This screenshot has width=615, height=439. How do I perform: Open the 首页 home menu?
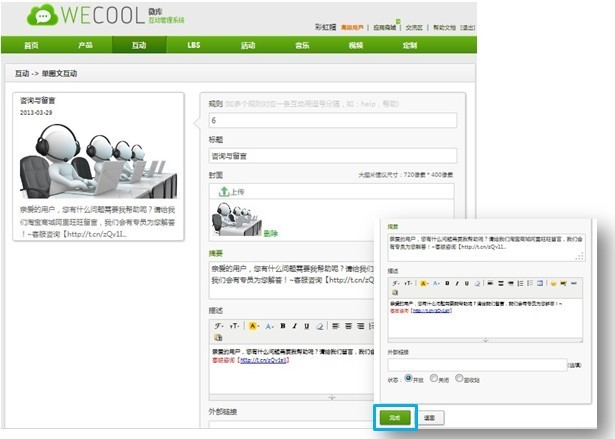31,46
